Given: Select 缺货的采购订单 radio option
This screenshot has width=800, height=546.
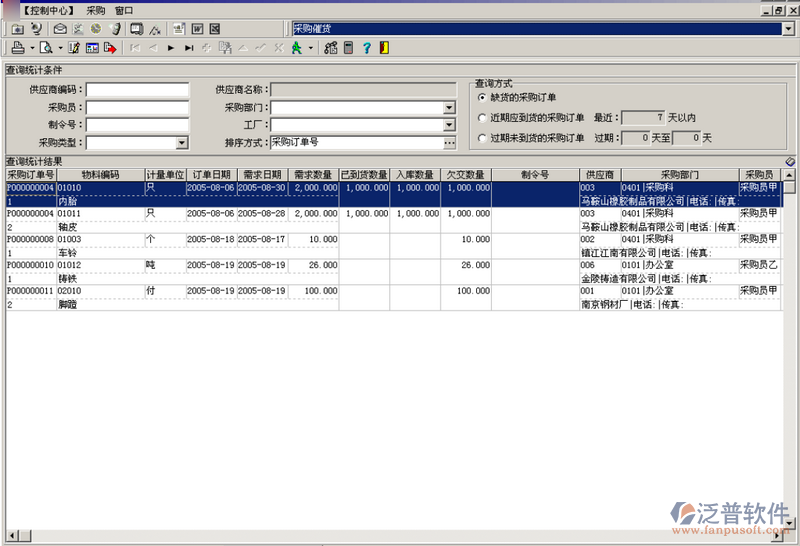Looking at the screenshot, I should click(482, 98).
